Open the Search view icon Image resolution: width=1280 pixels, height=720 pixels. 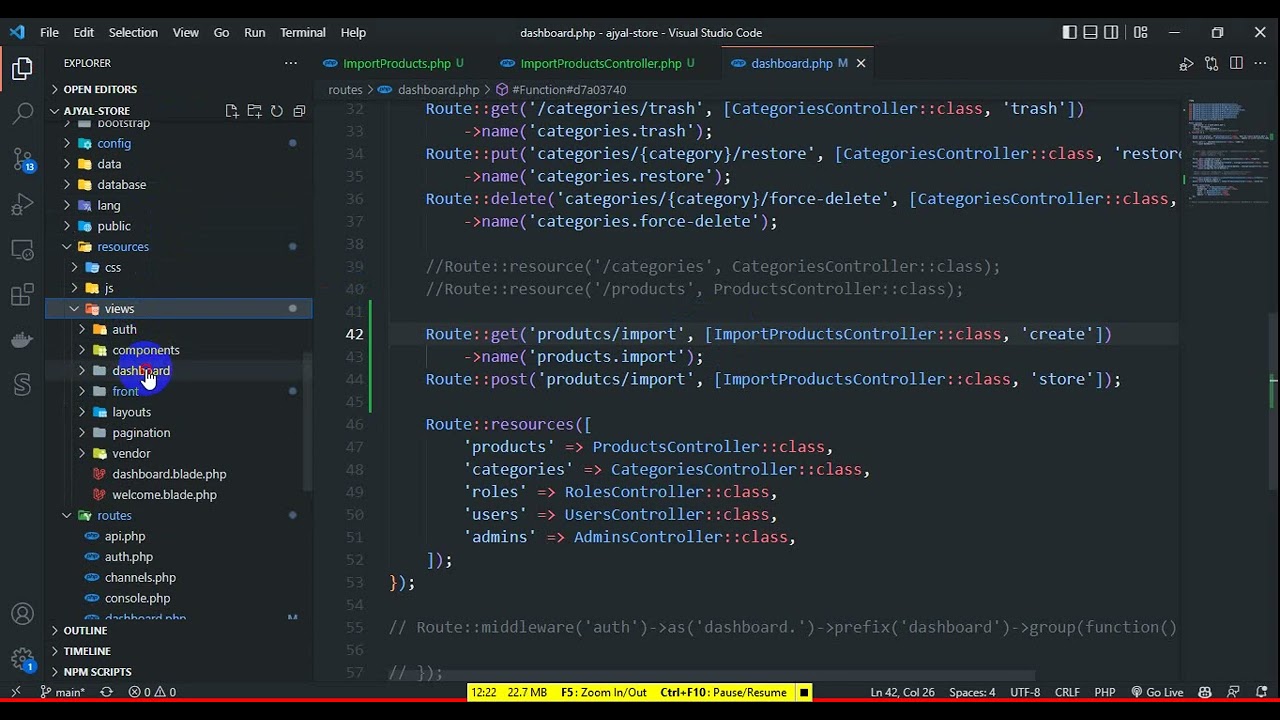22,114
